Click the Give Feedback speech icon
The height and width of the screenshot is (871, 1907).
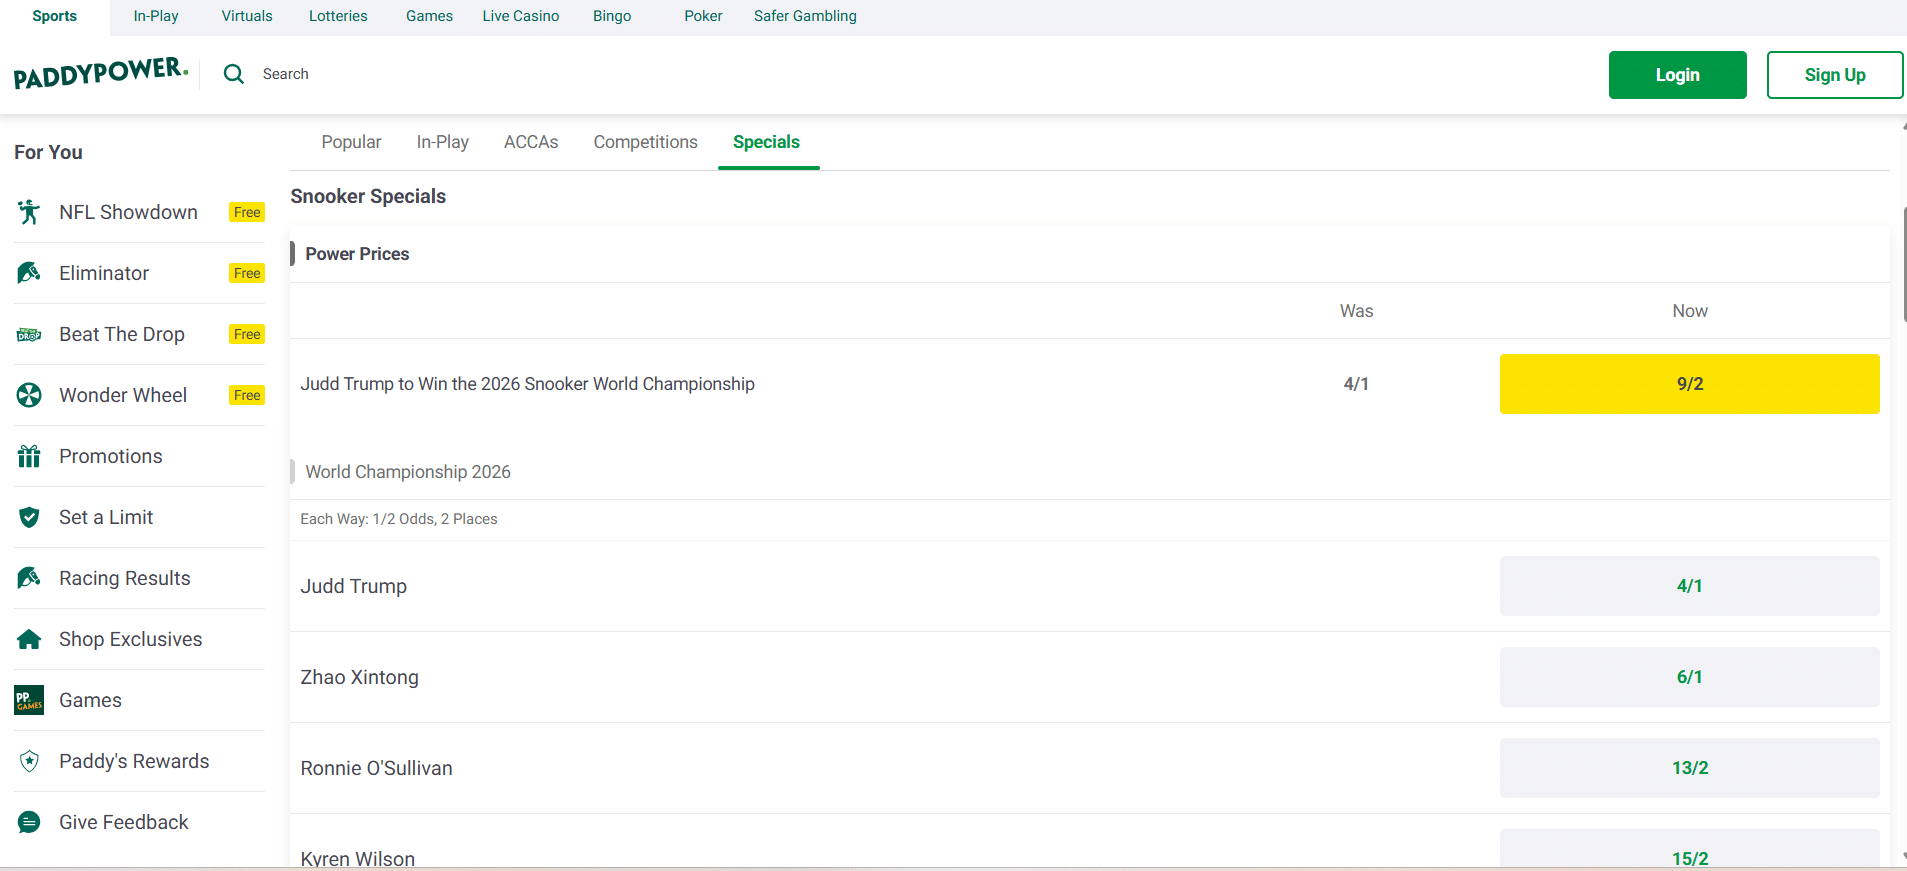(x=29, y=822)
